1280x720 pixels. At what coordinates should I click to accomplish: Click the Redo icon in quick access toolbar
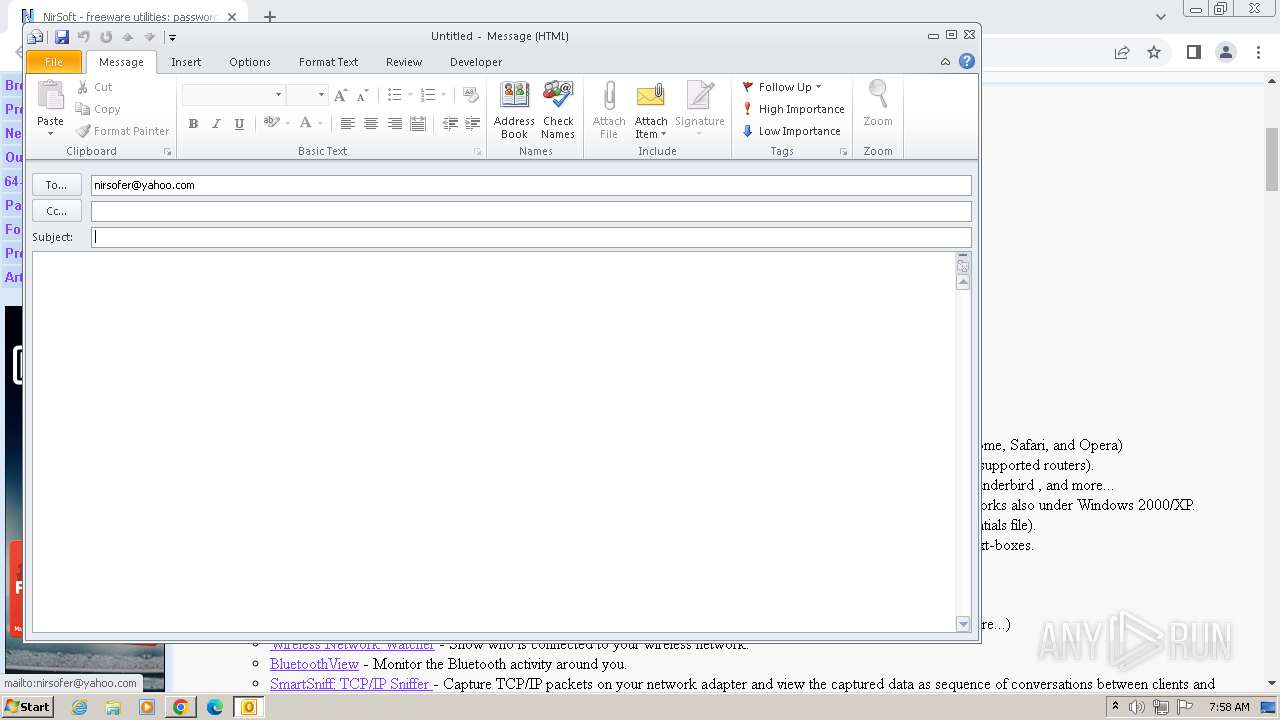[x=106, y=37]
